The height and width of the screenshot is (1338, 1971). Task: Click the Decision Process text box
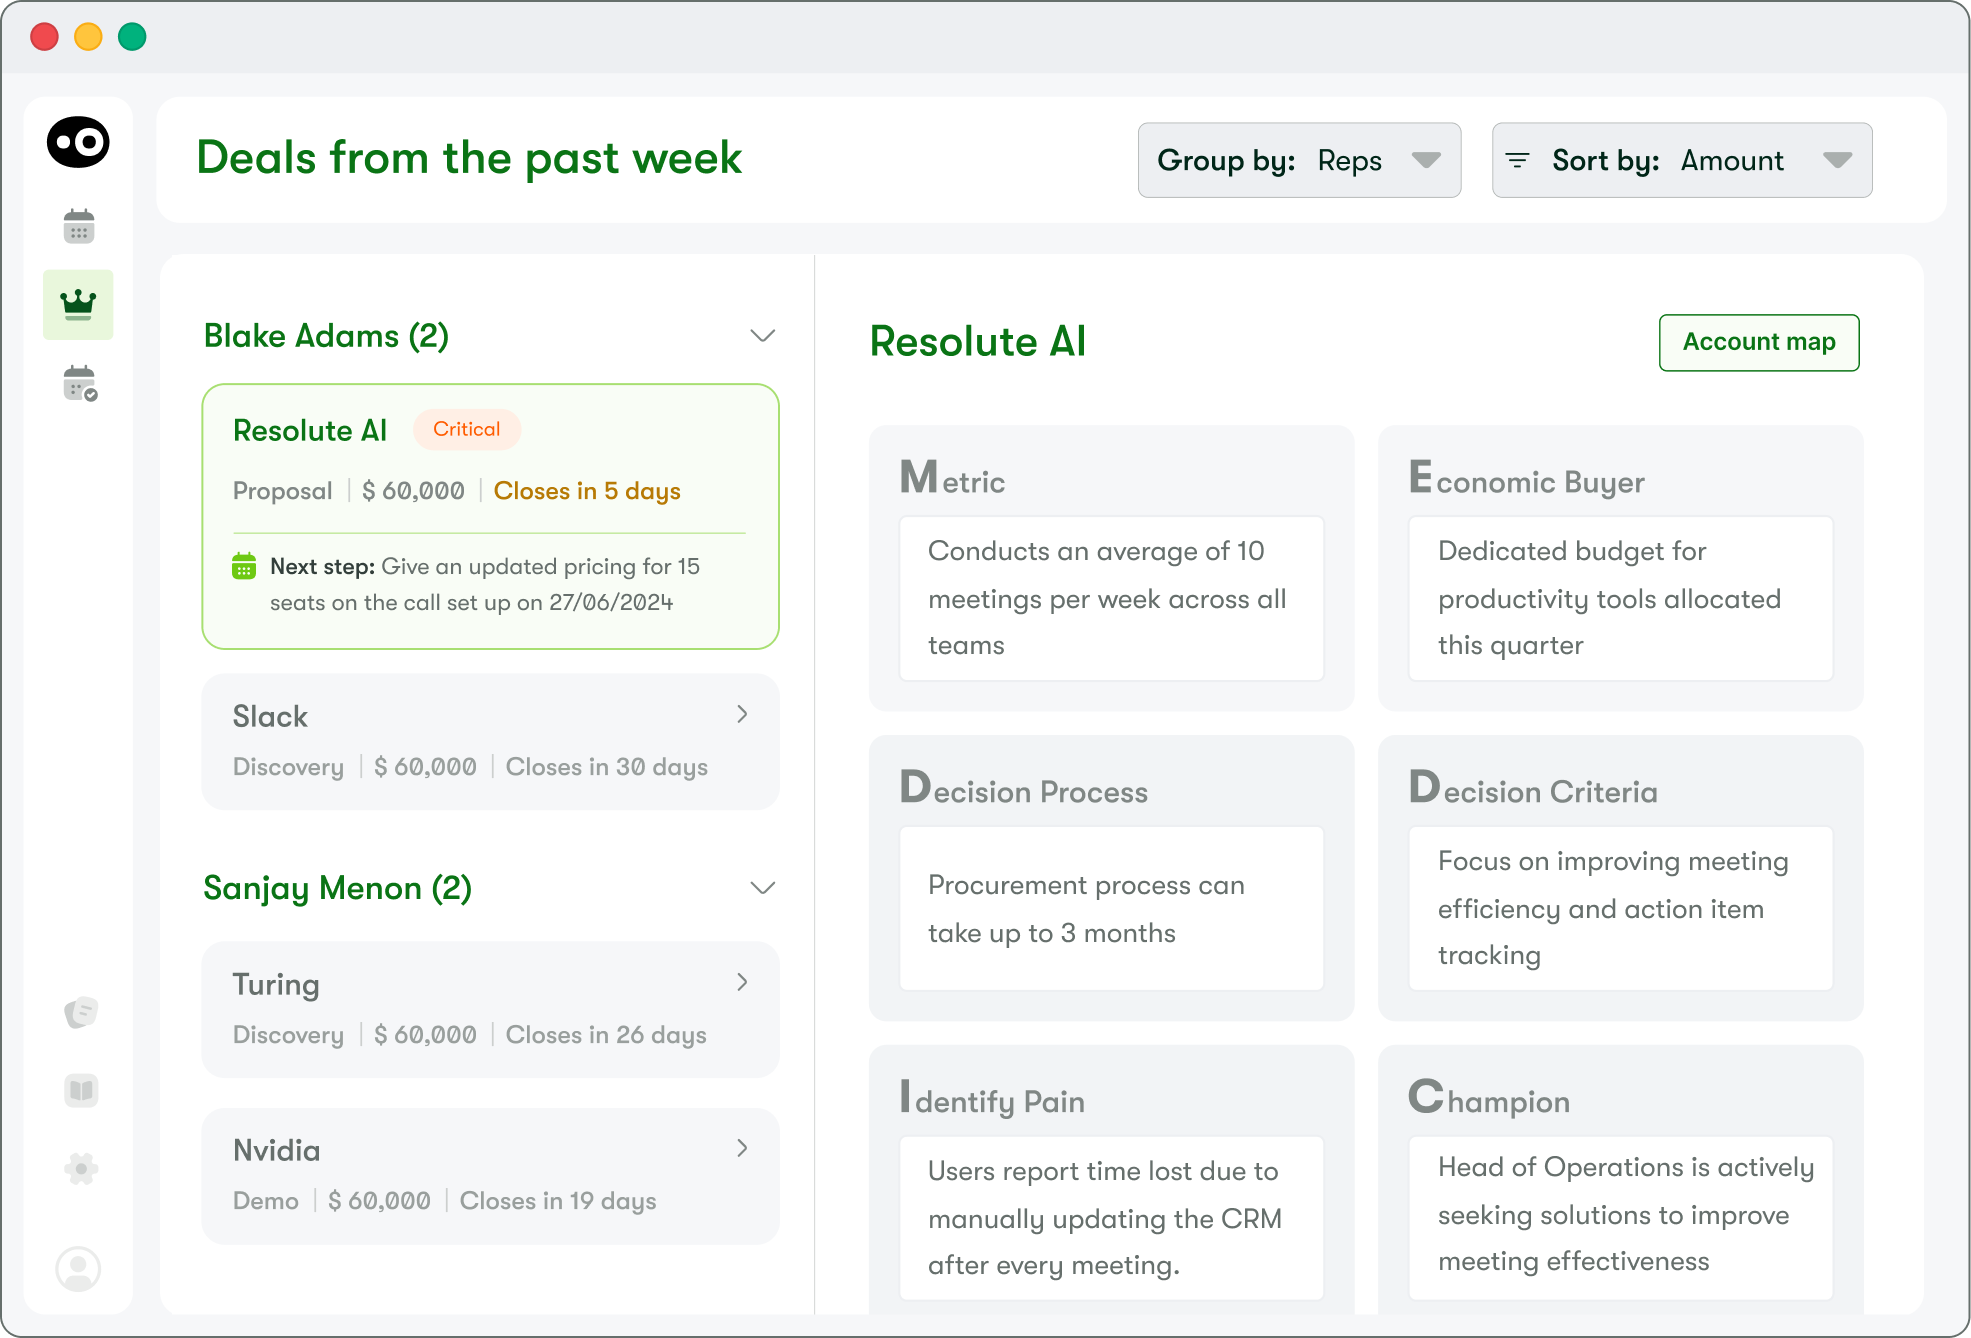(x=1111, y=908)
